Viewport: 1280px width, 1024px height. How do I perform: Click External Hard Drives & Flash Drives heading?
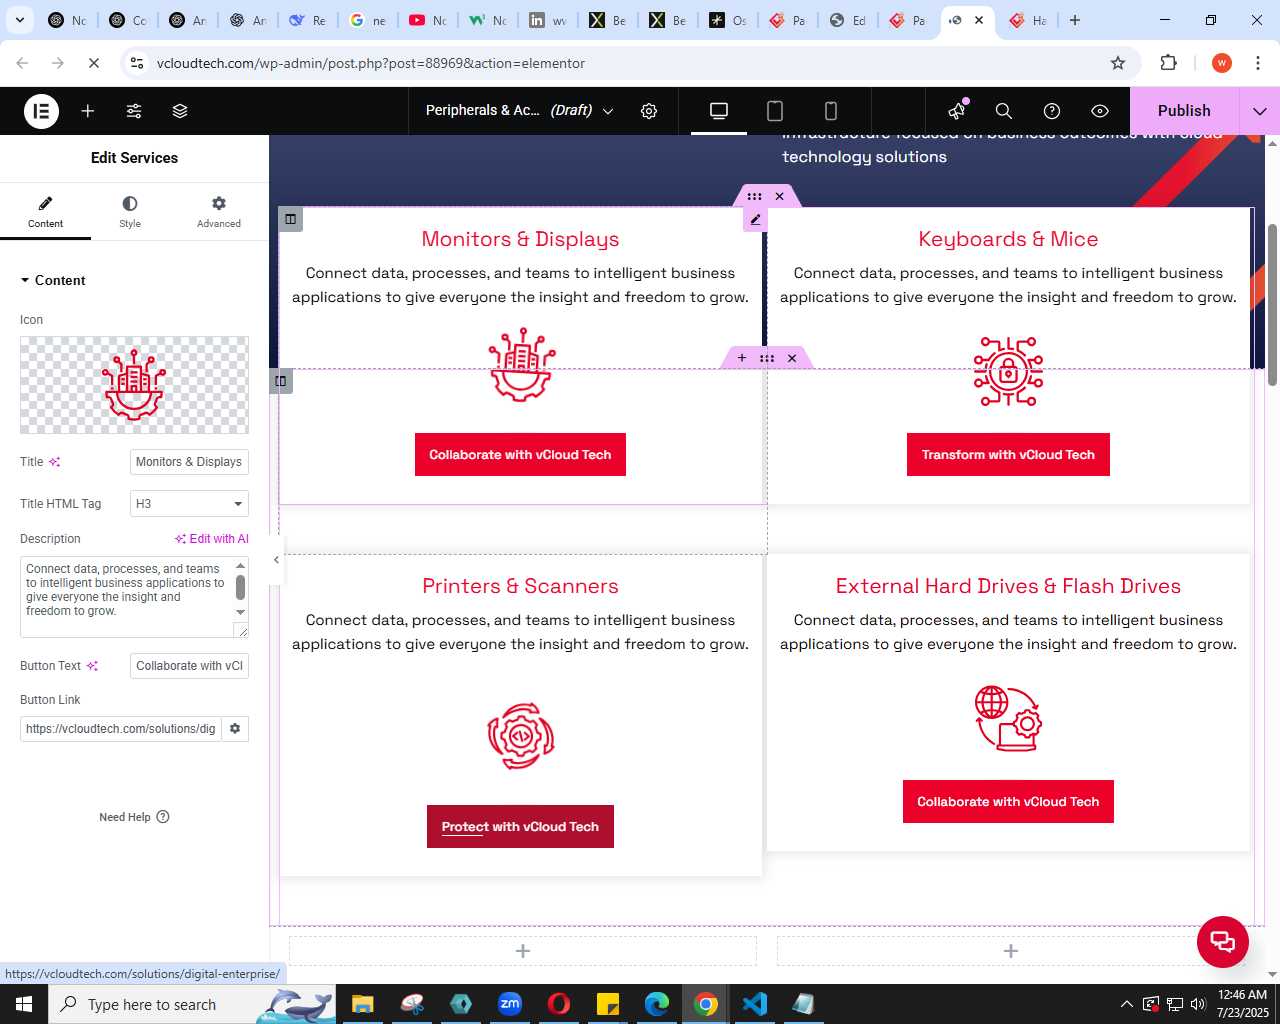click(1008, 586)
